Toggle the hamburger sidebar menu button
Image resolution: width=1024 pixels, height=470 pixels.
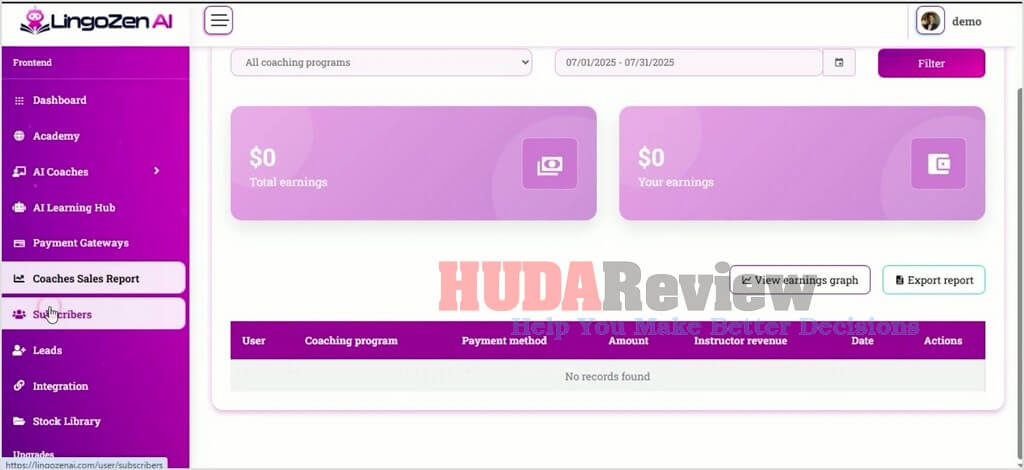(x=218, y=20)
